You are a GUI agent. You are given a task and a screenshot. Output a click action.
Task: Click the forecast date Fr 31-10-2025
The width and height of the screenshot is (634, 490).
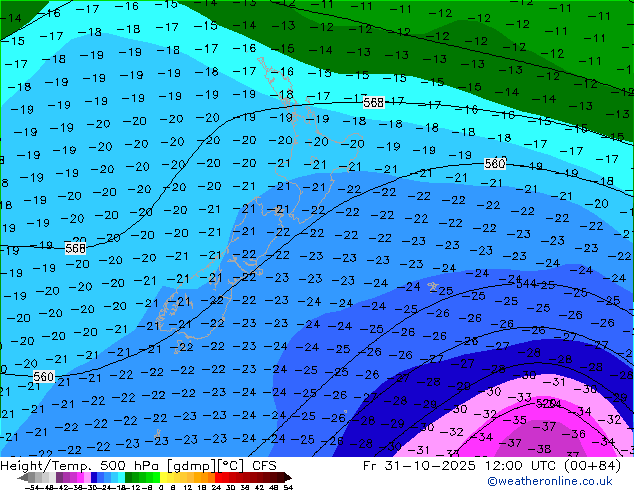click(419, 466)
